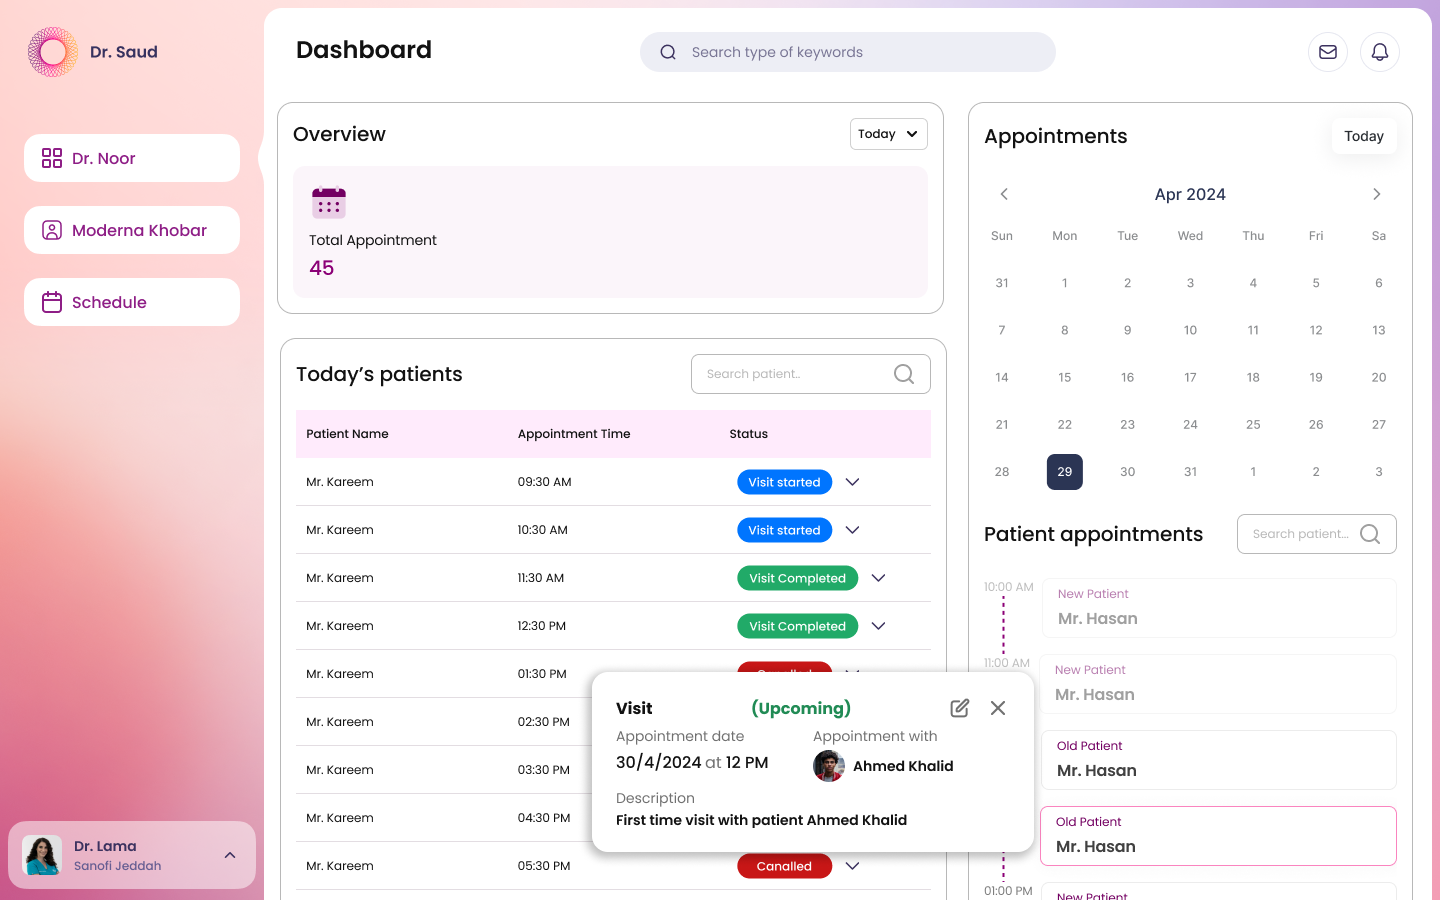1440x900 pixels.
Task: Open the Schedule sidebar item
Action: tap(132, 302)
